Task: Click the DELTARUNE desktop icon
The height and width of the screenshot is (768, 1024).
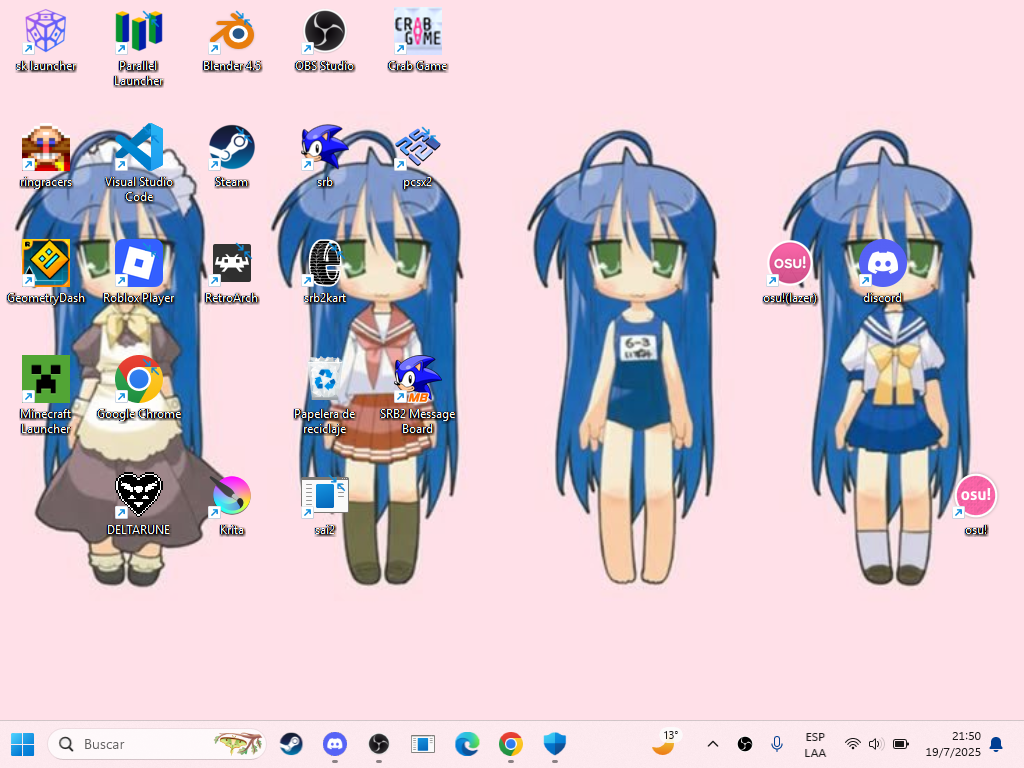Action: pyautogui.click(x=138, y=504)
